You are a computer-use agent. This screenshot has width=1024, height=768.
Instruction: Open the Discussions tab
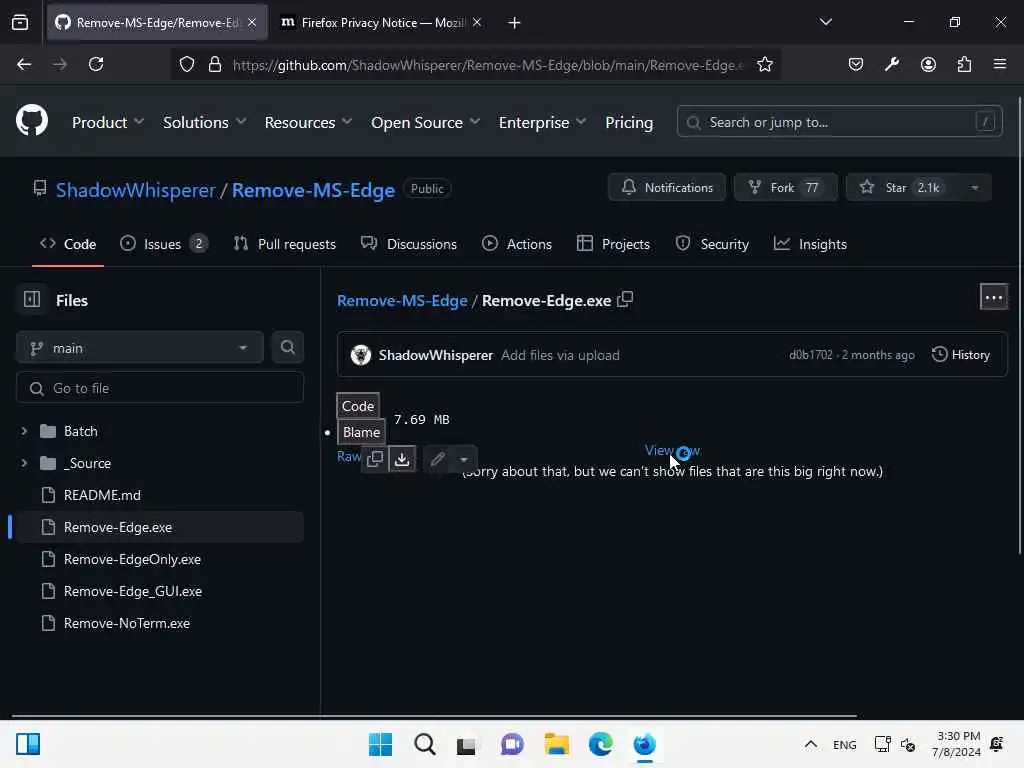[x=409, y=244]
